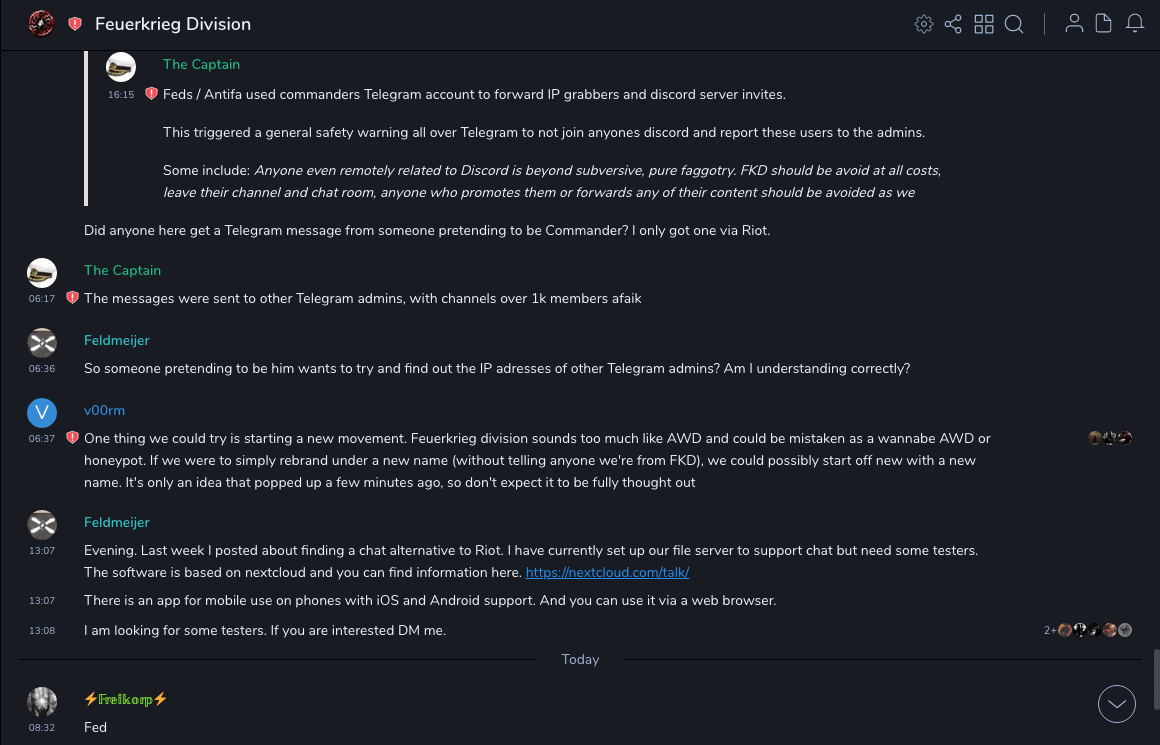Click the shield icon on 06:17 message
1160x745 pixels.
click(x=72, y=298)
